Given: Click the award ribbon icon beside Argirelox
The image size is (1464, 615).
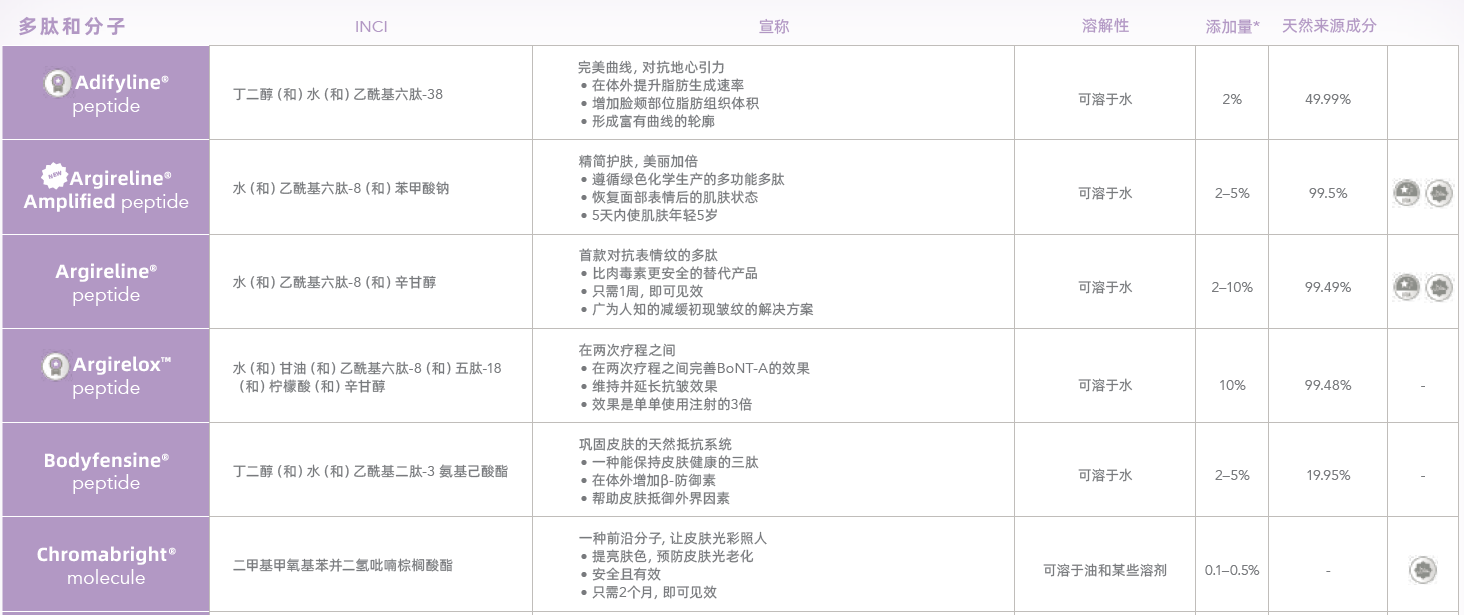Looking at the screenshot, I should tap(56, 366).
